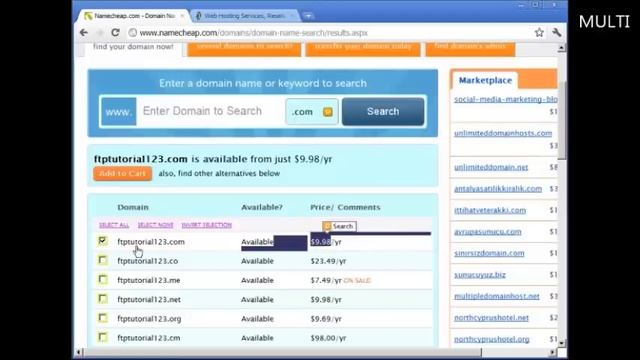The height and width of the screenshot is (360, 640).
Task: Open the Chrome wrench menu
Action: [557, 33]
